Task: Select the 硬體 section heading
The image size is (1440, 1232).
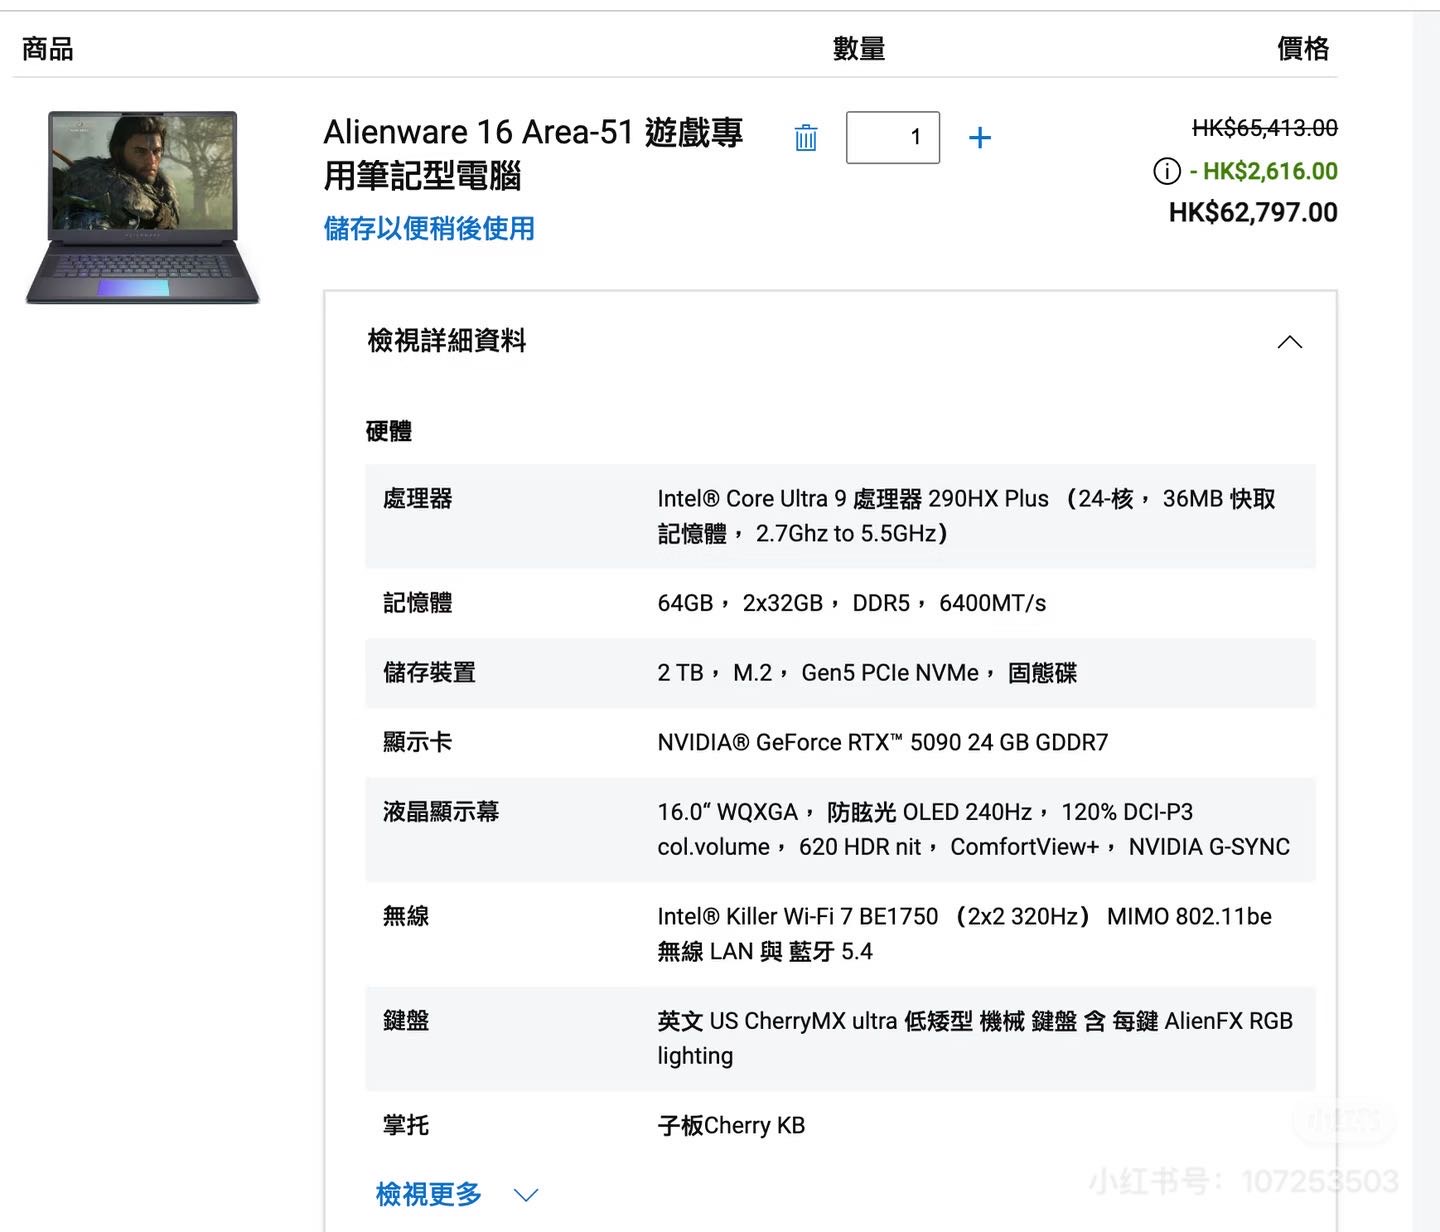Action: tap(389, 431)
